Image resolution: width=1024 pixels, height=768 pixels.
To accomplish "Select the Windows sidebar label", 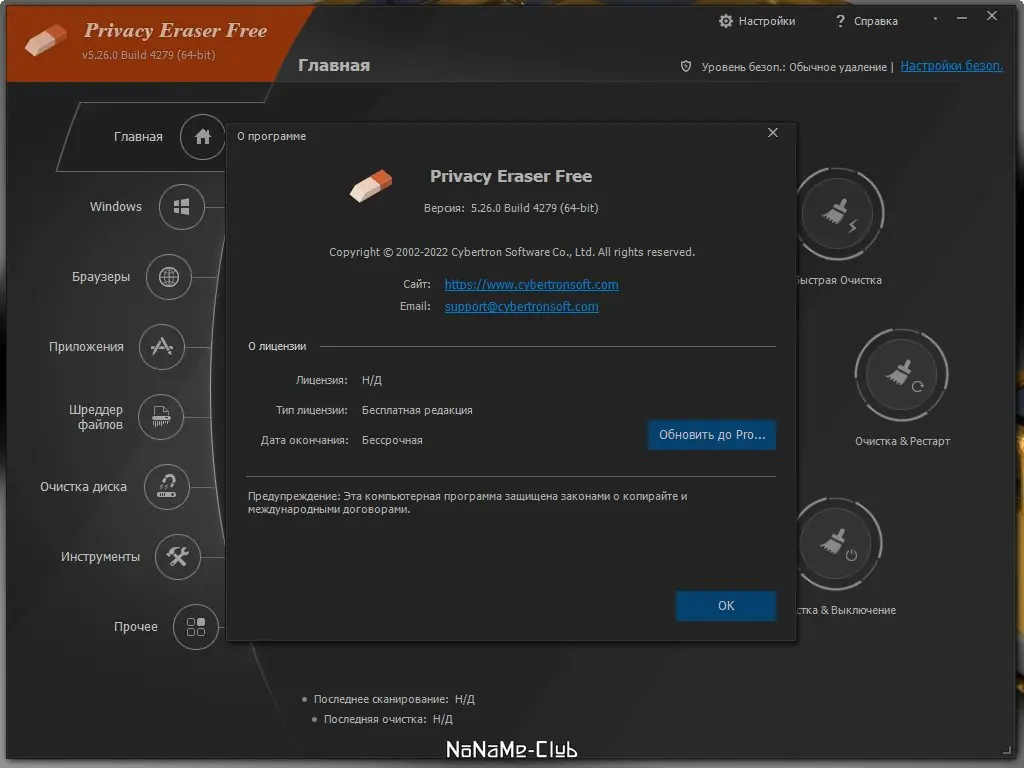I will 116,206.
